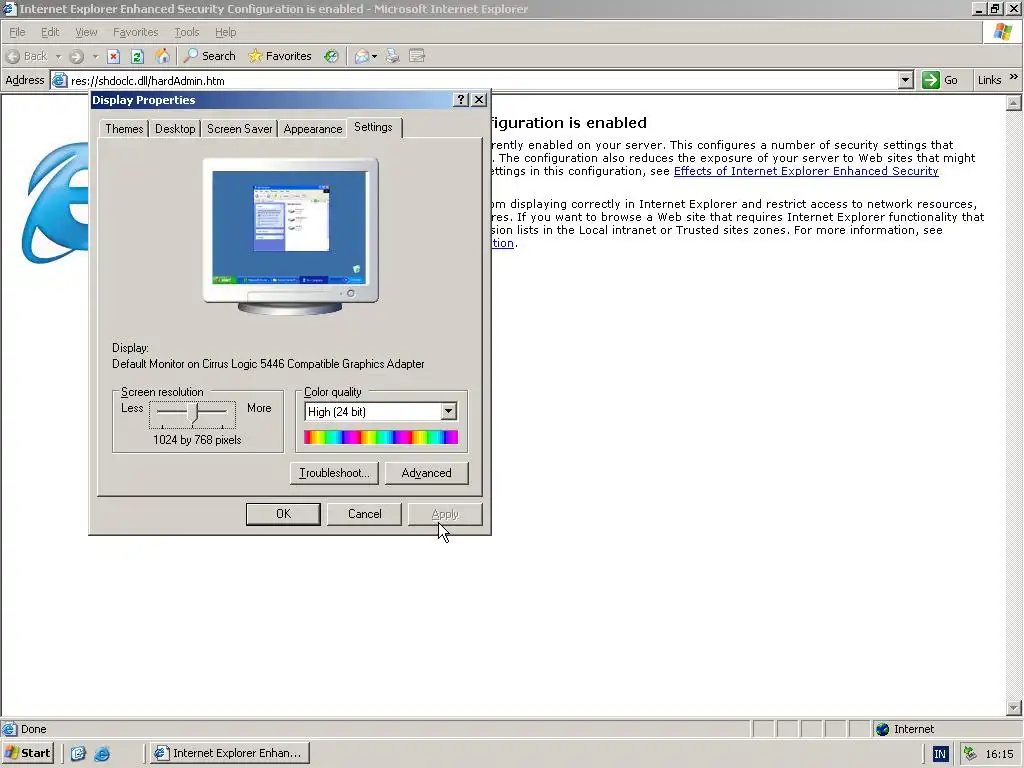Click the Forward navigation arrow icon
Image resolution: width=1024 pixels, height=768 pixels.
click(76, 56)
